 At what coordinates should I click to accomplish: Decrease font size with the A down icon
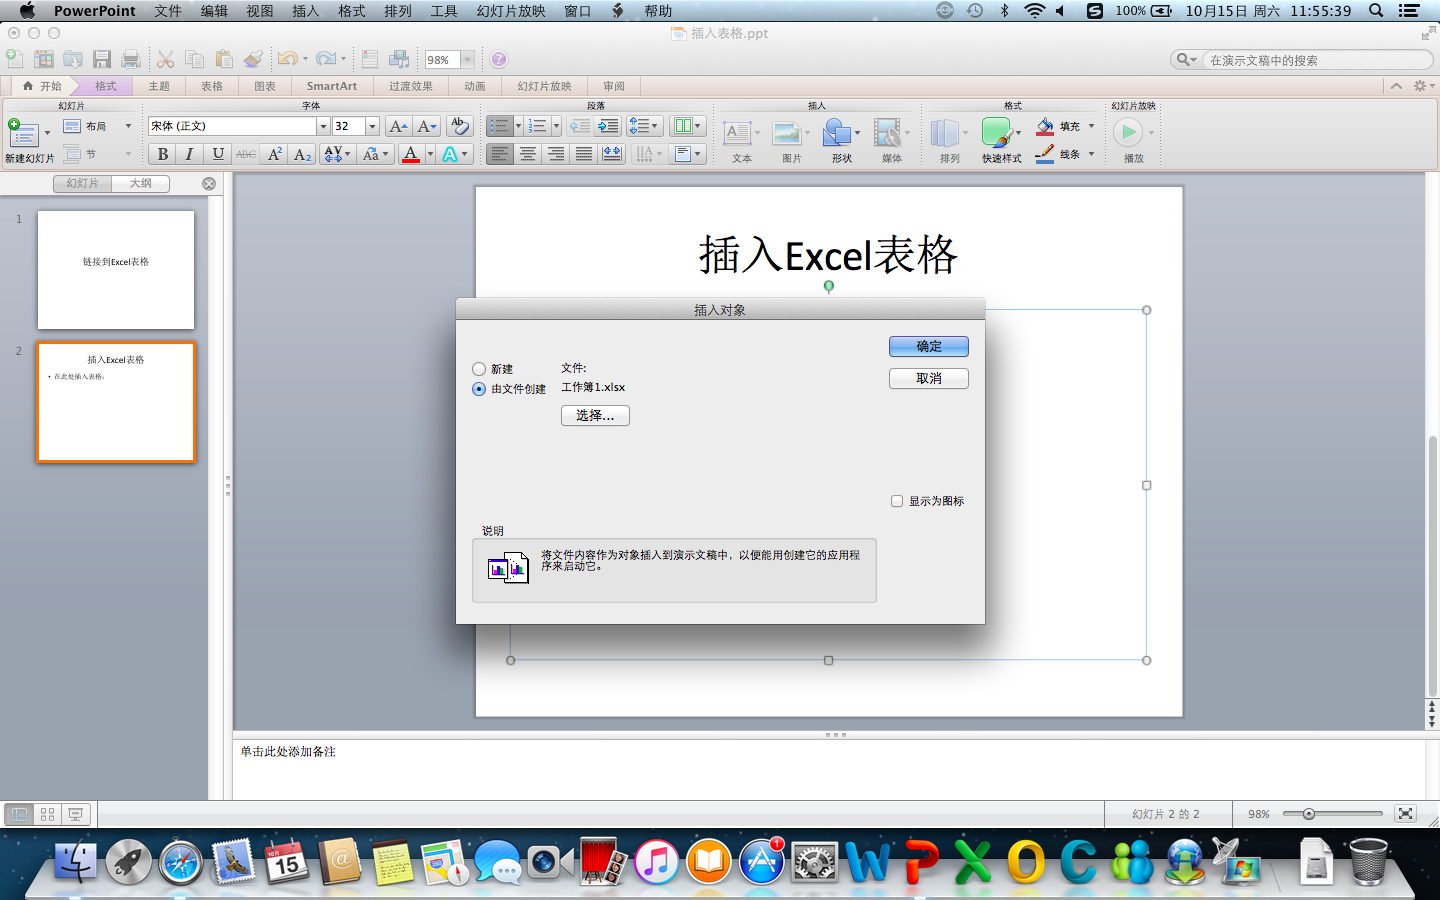[x=427, y=126]
